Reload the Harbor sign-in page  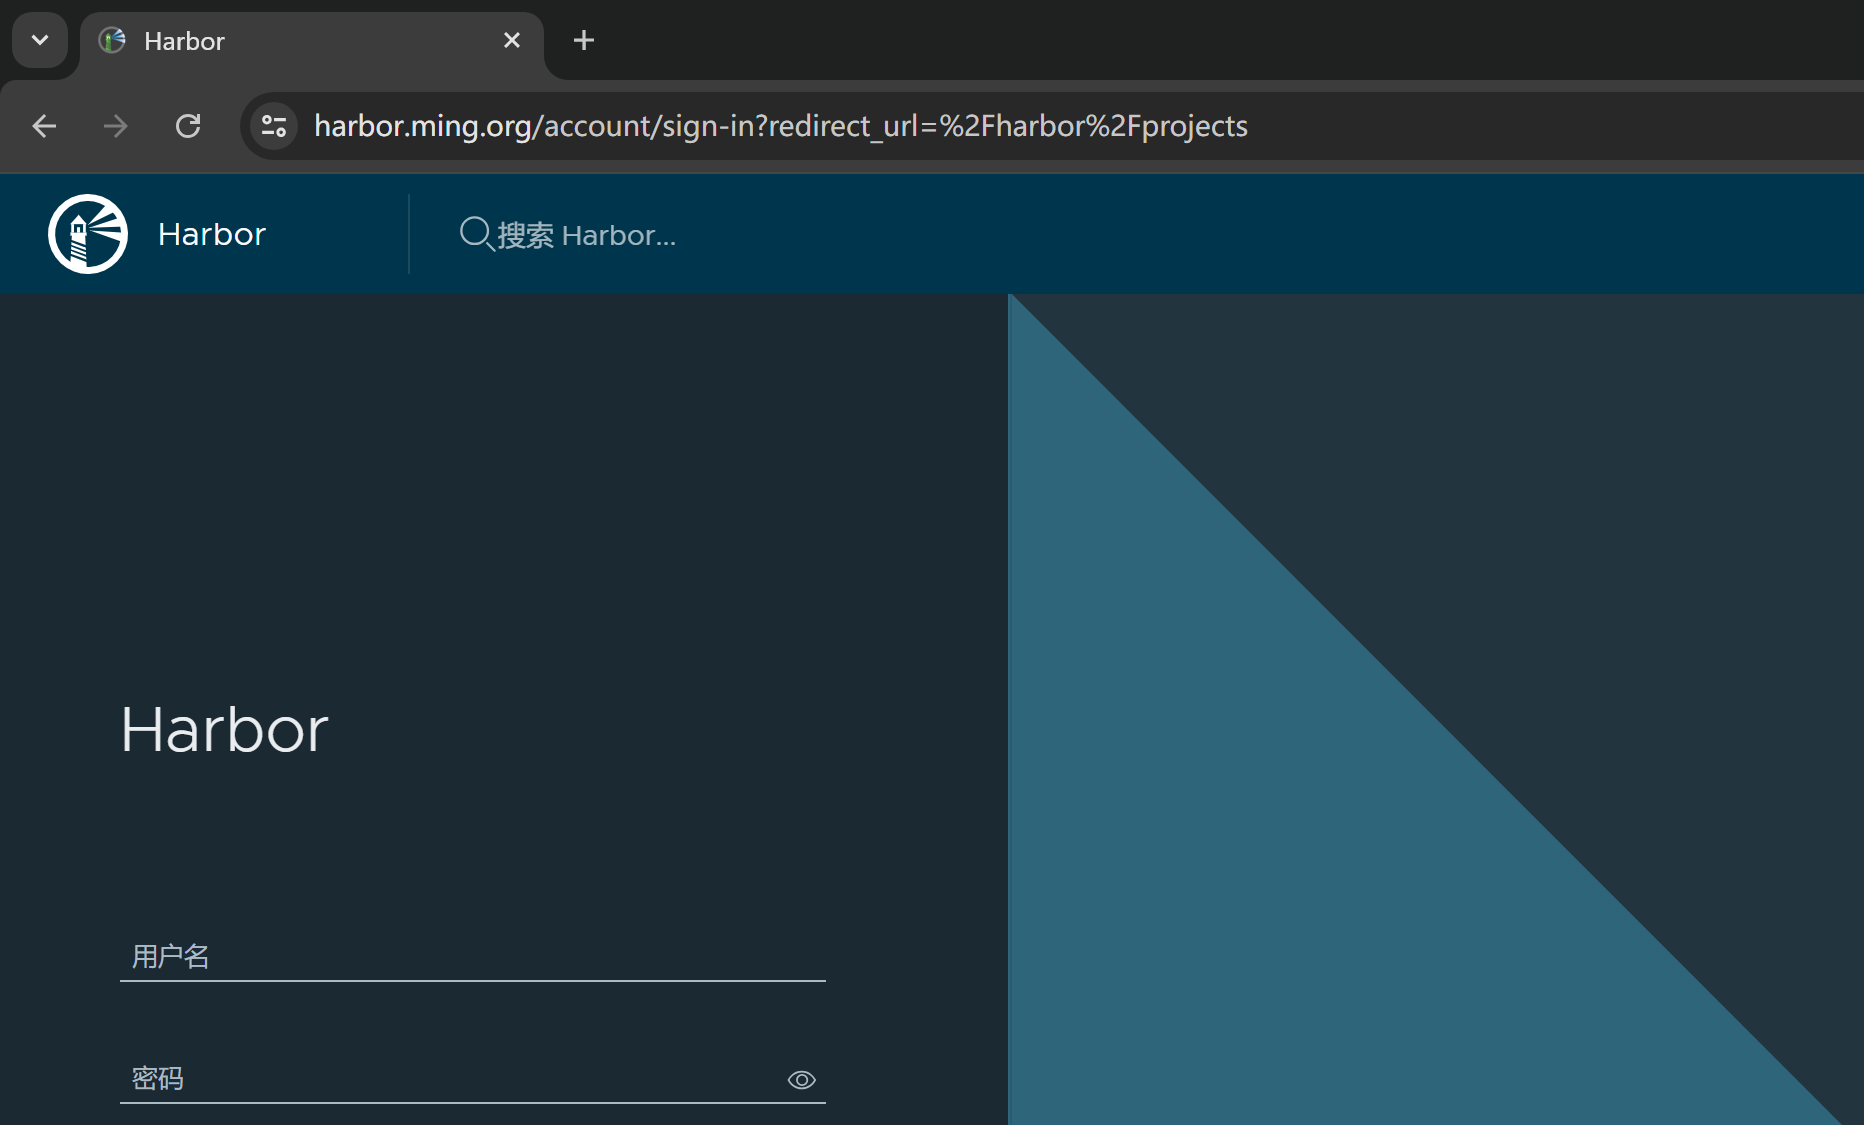point(188,126)
